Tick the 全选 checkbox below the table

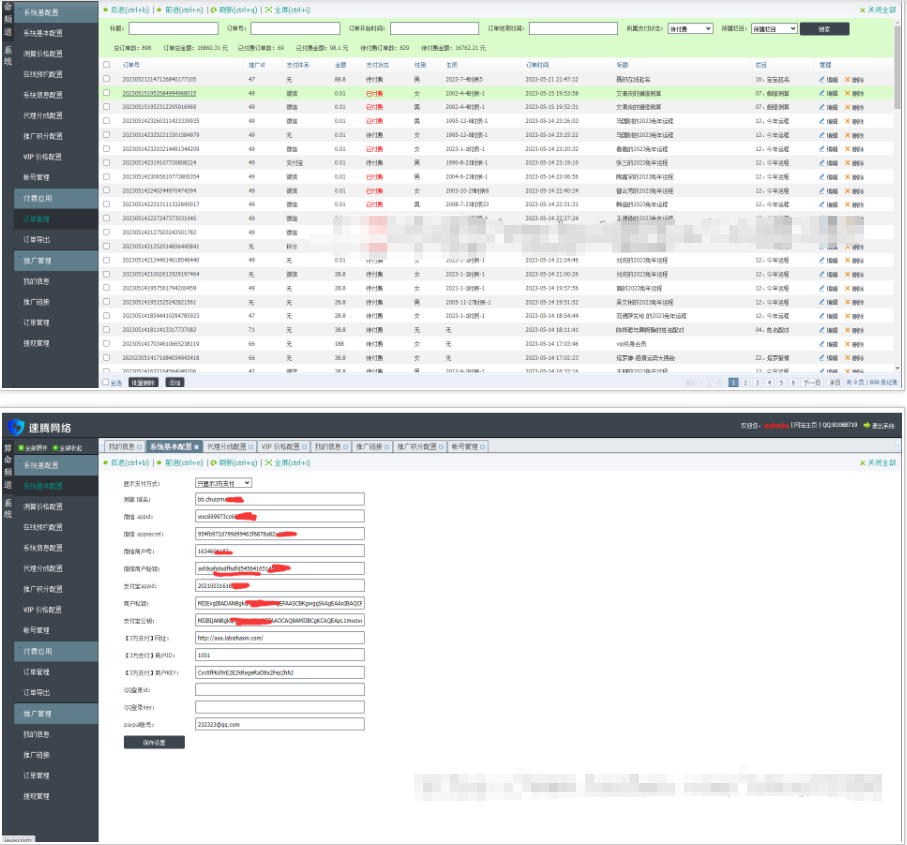pyautogui.click(x=106, y=382)
